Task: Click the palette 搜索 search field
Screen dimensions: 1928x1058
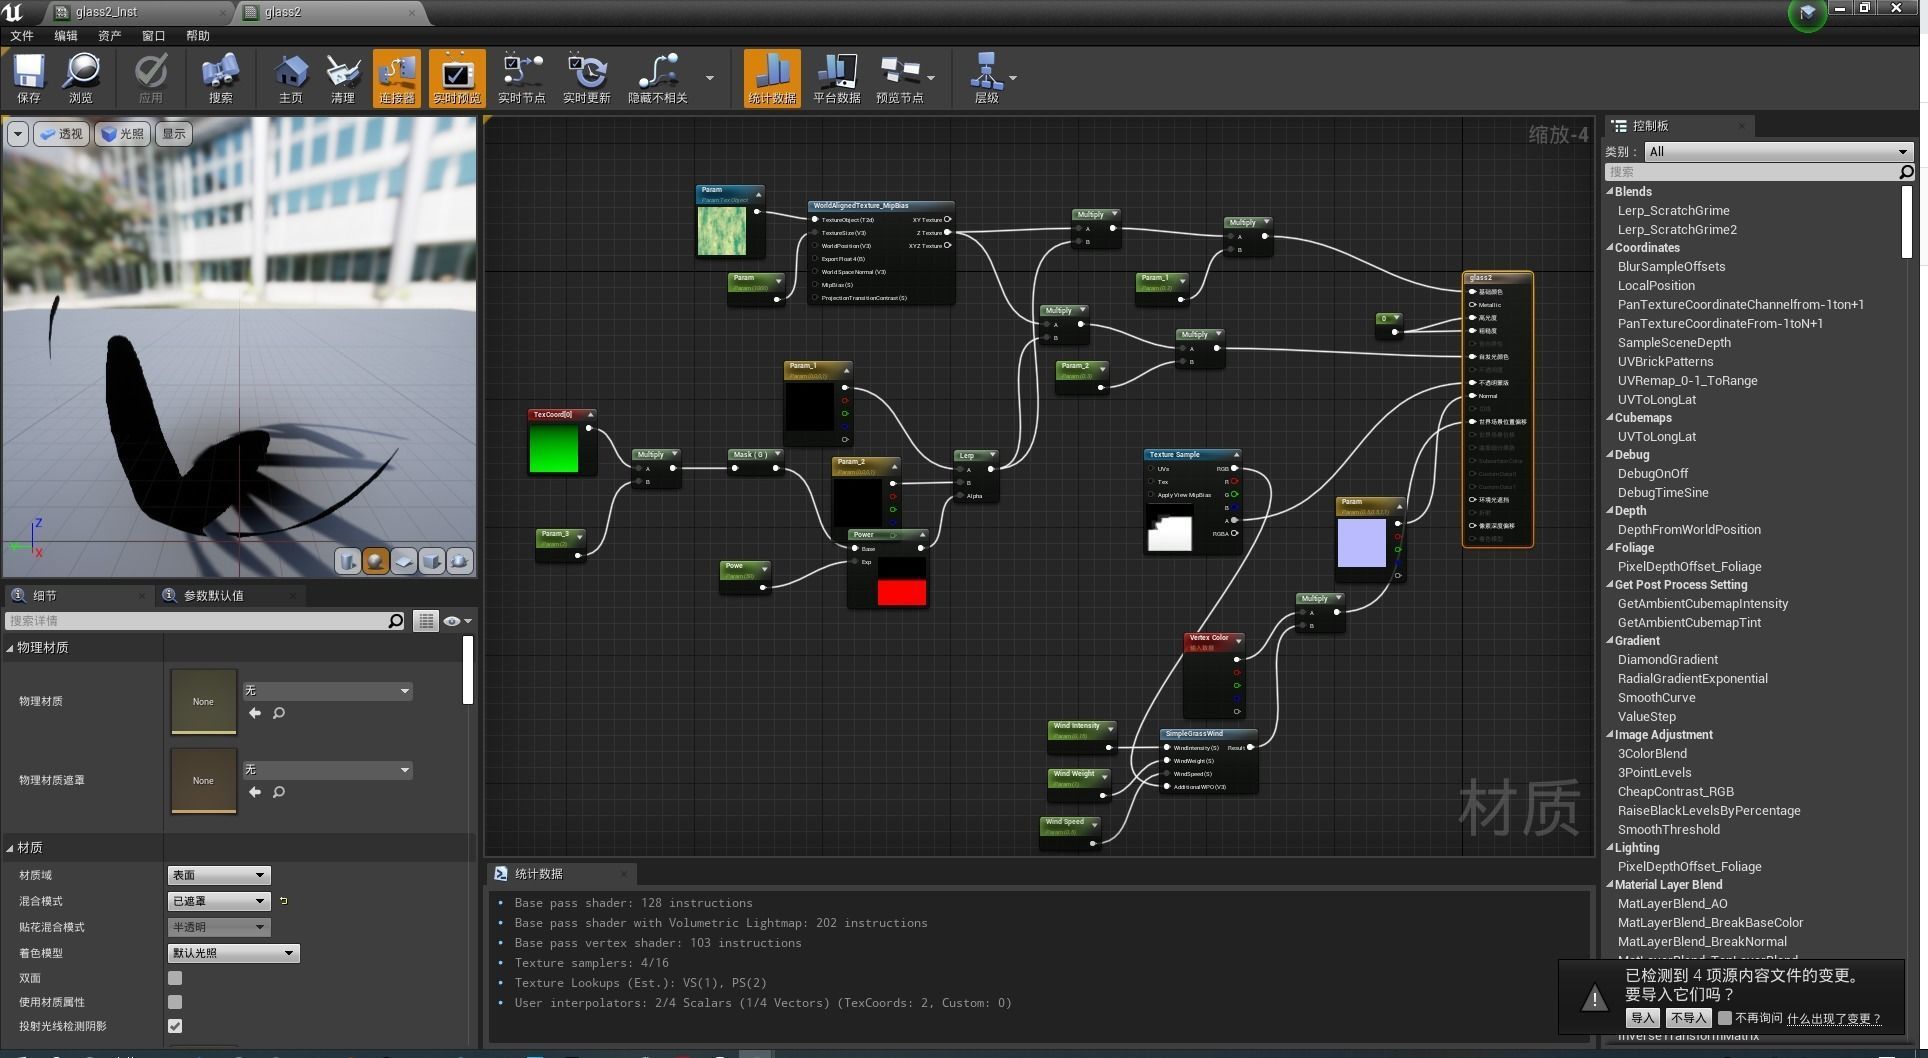Action: (1760, 172)
